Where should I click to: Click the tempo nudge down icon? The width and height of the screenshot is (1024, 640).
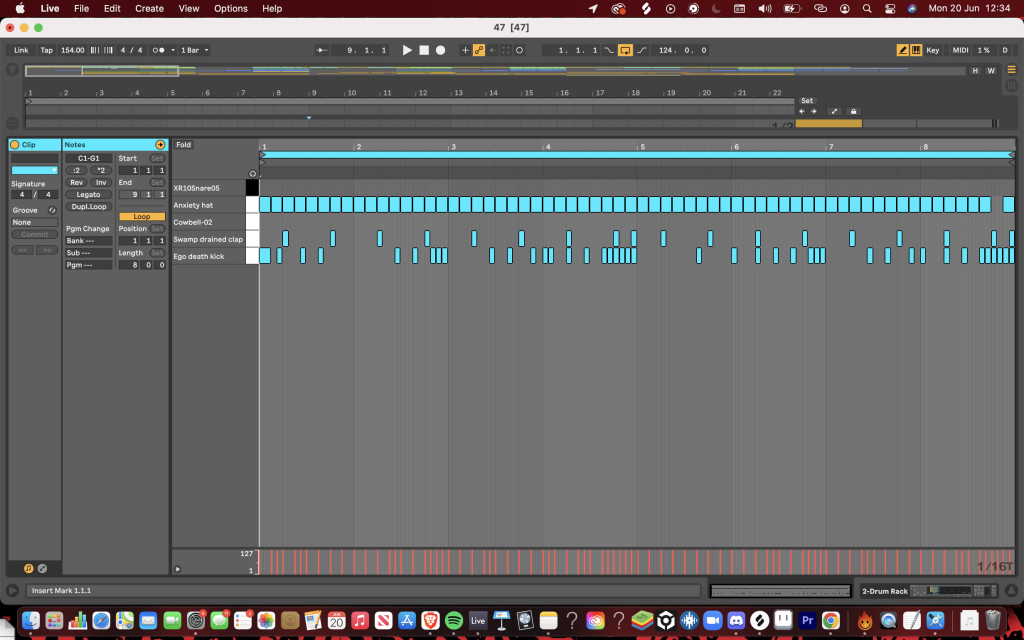click(95, 50)
